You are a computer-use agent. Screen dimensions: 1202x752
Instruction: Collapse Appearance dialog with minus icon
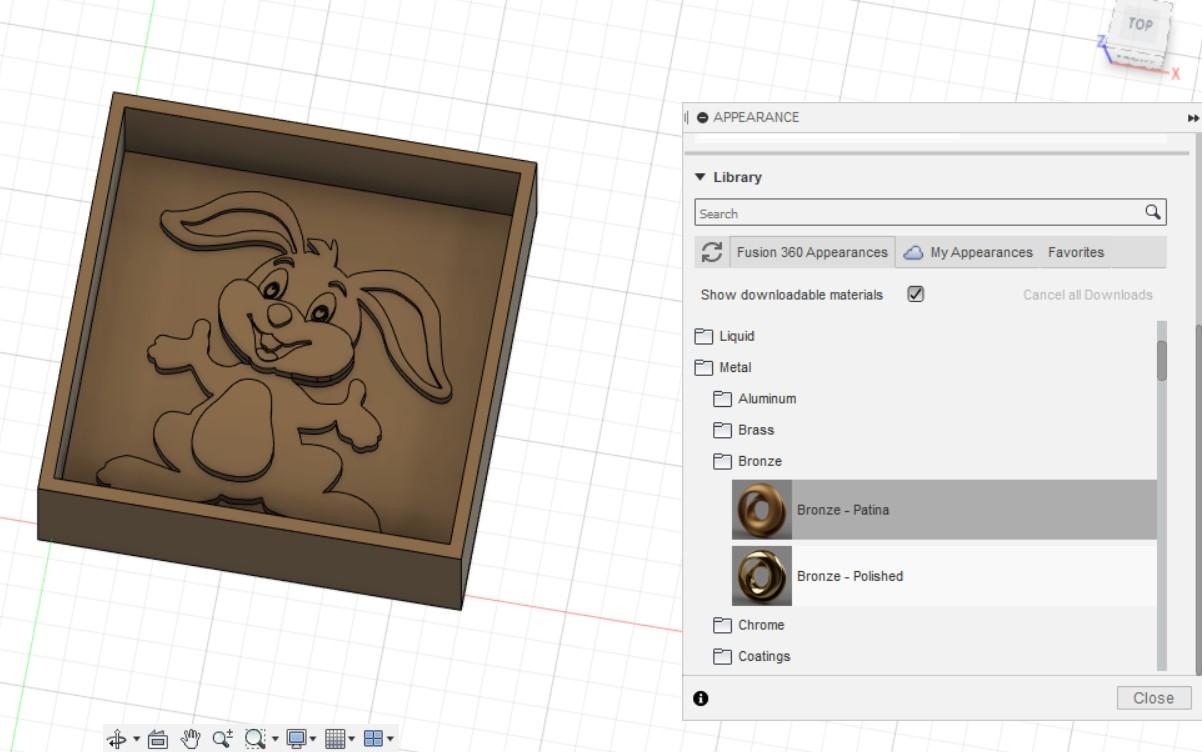click(x=703, y=117)
